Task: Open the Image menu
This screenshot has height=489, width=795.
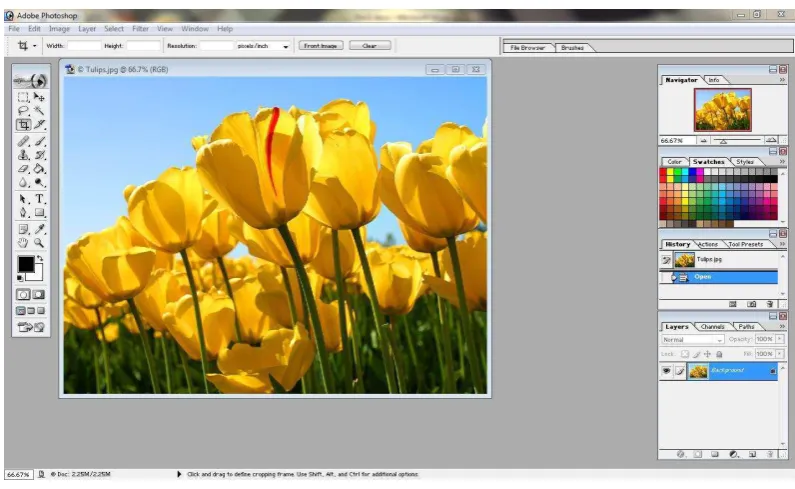Action: pos(59,29)
